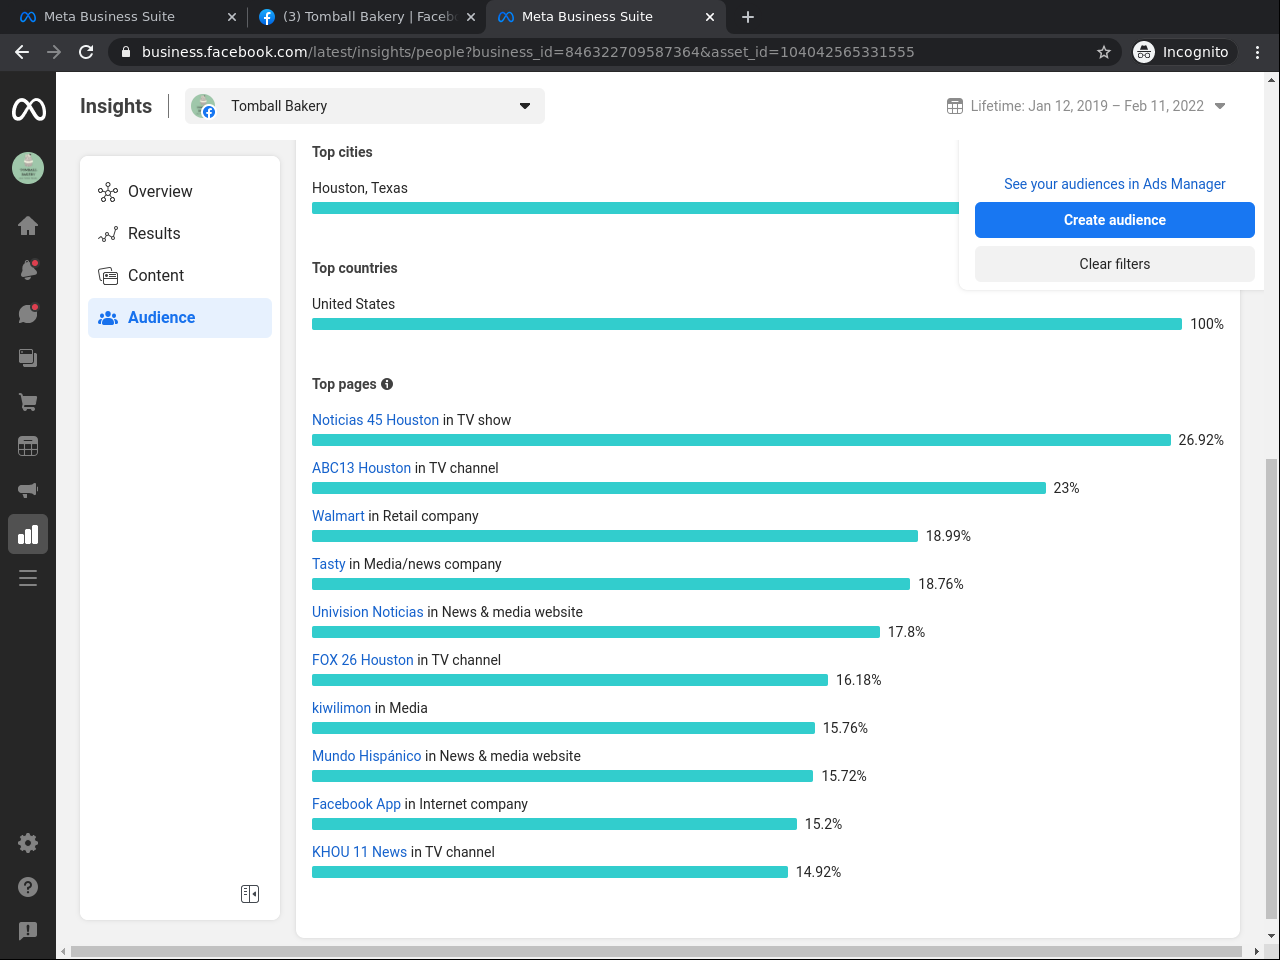Click the 26.92% value for Noticias 45
Viewport: 1280px width, 960px height.
tap(1201, 440)
